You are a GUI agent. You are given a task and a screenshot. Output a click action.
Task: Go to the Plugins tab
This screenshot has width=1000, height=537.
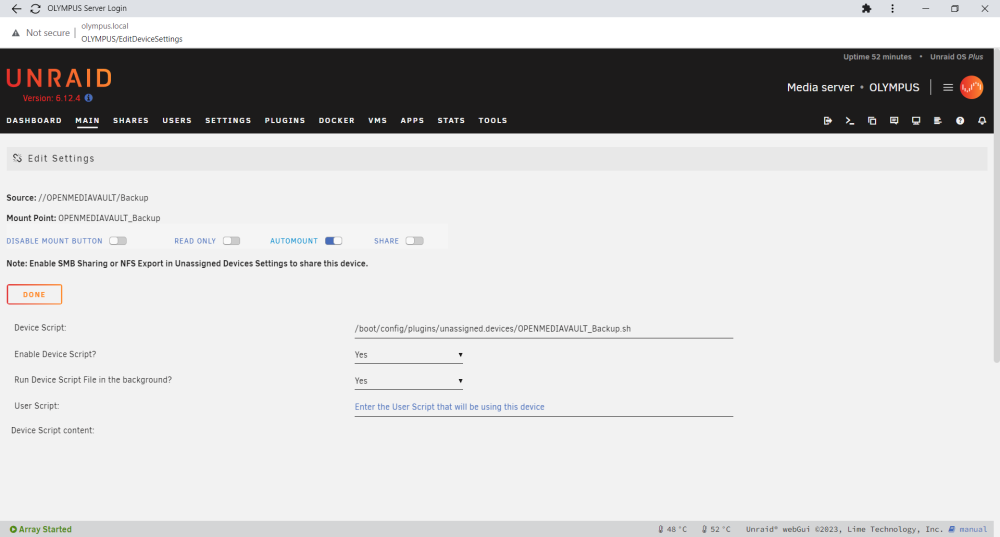coord(285,121)
